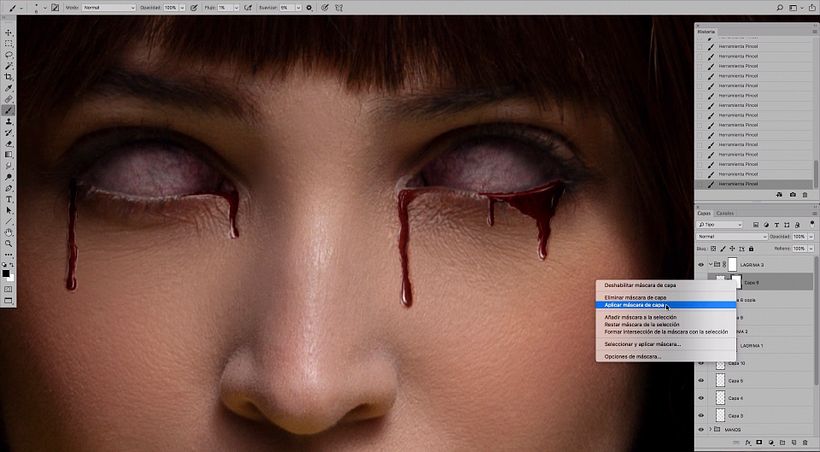Toggle pressure controls size icon

[325, 8]
